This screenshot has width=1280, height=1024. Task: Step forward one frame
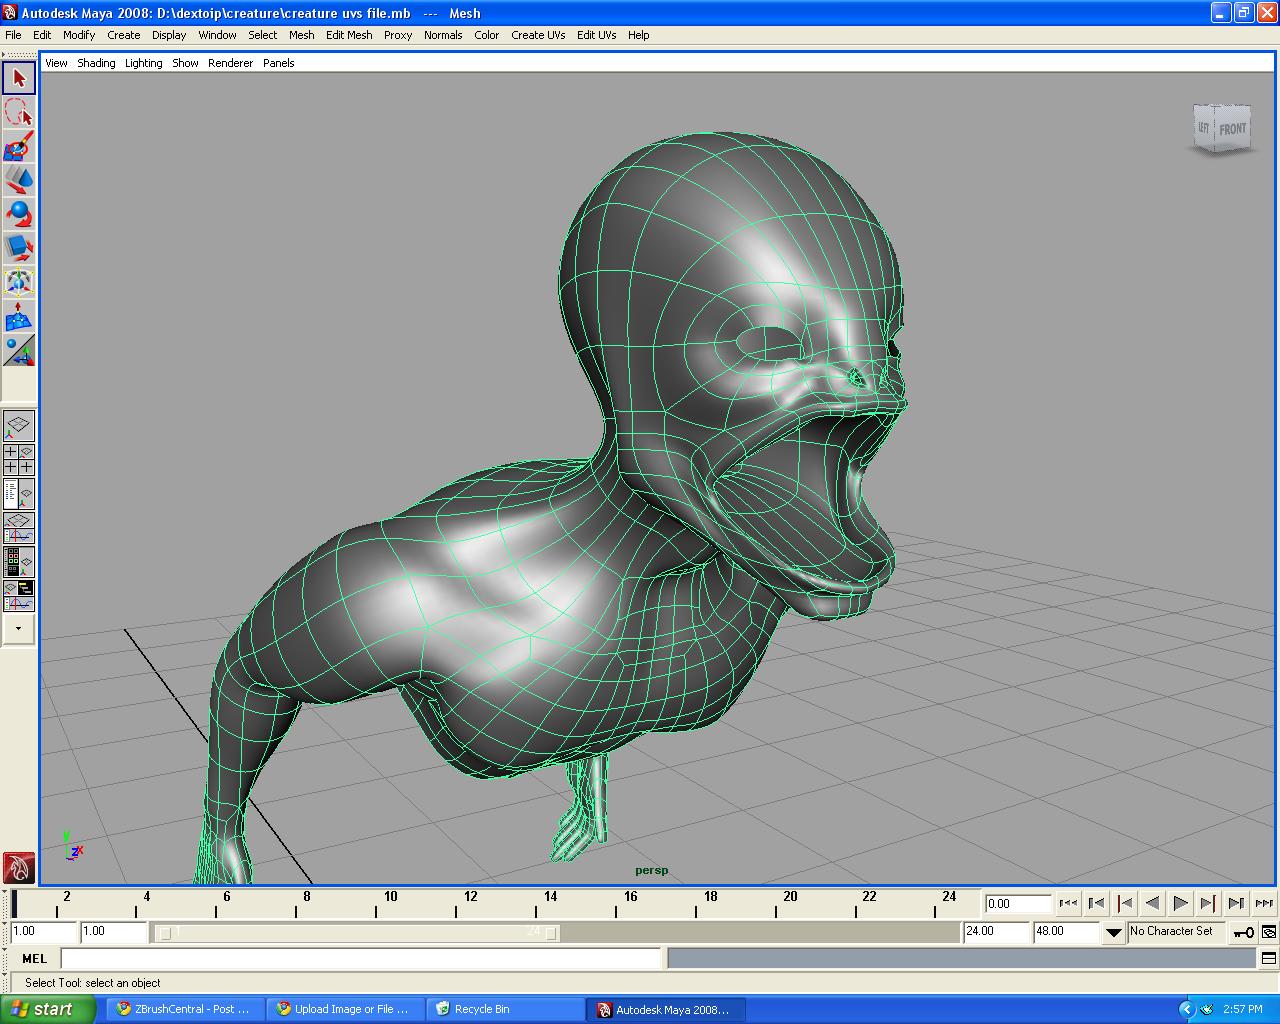pos(1236,903)
